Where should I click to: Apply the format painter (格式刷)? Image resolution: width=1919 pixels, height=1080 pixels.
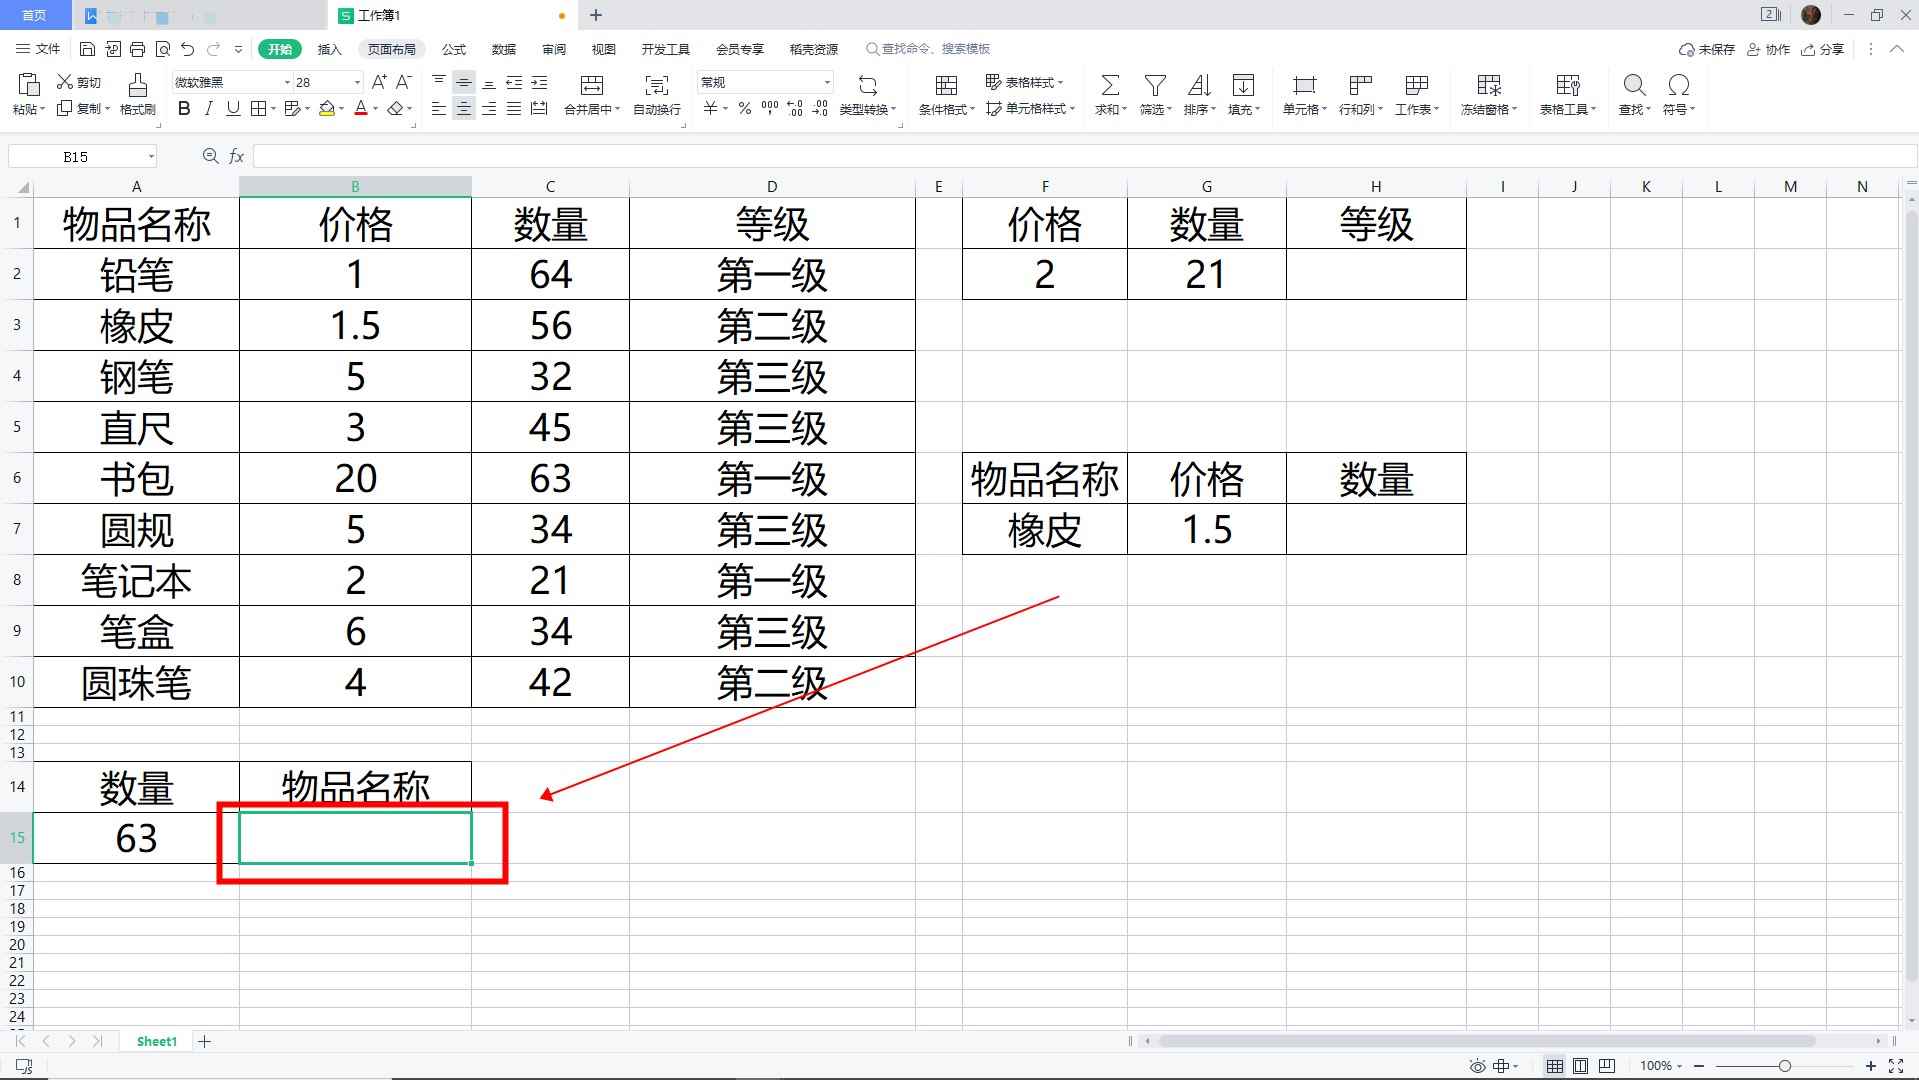tap(137, 95)
